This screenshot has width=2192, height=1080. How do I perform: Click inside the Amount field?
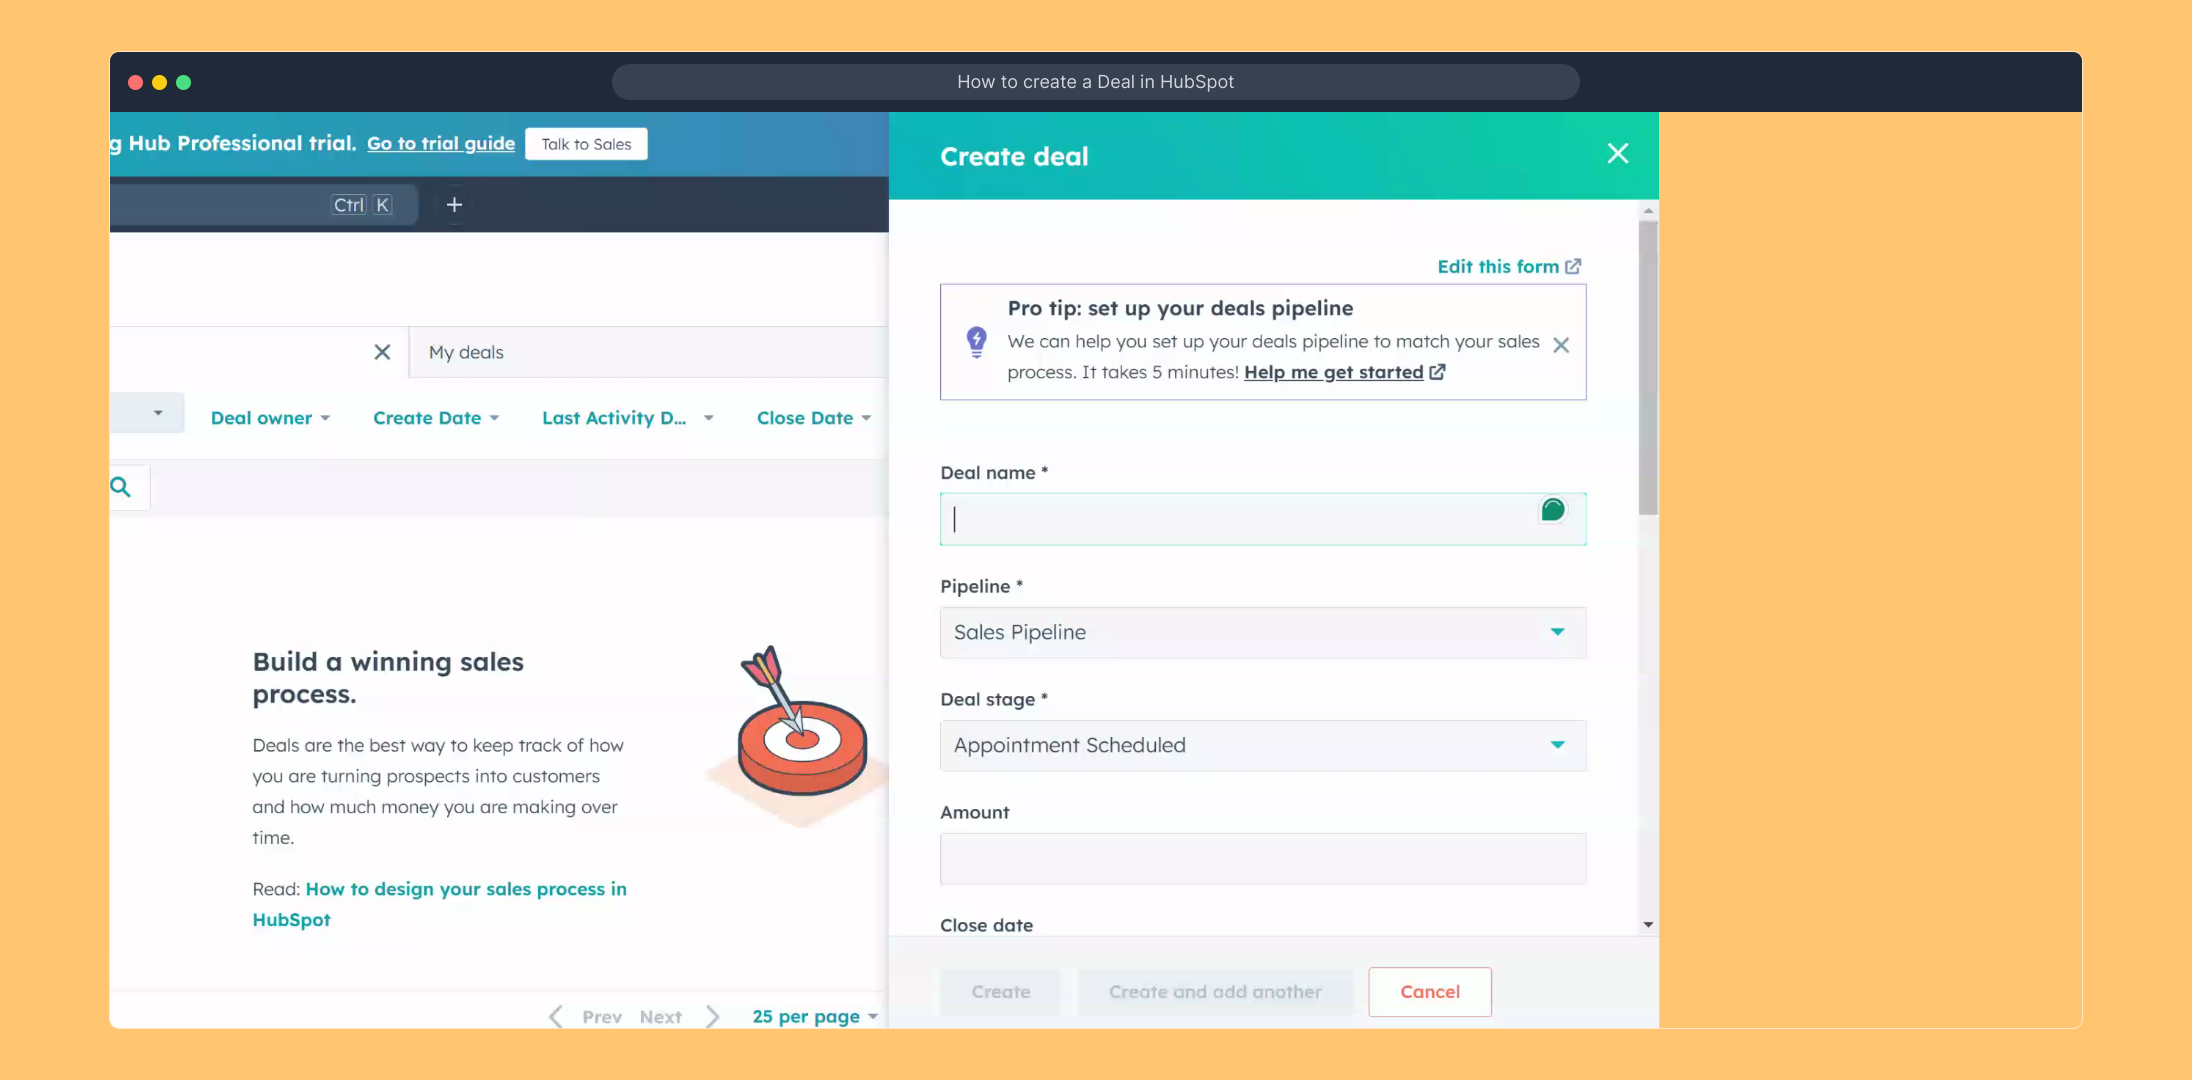click(x=1262, y=858)
